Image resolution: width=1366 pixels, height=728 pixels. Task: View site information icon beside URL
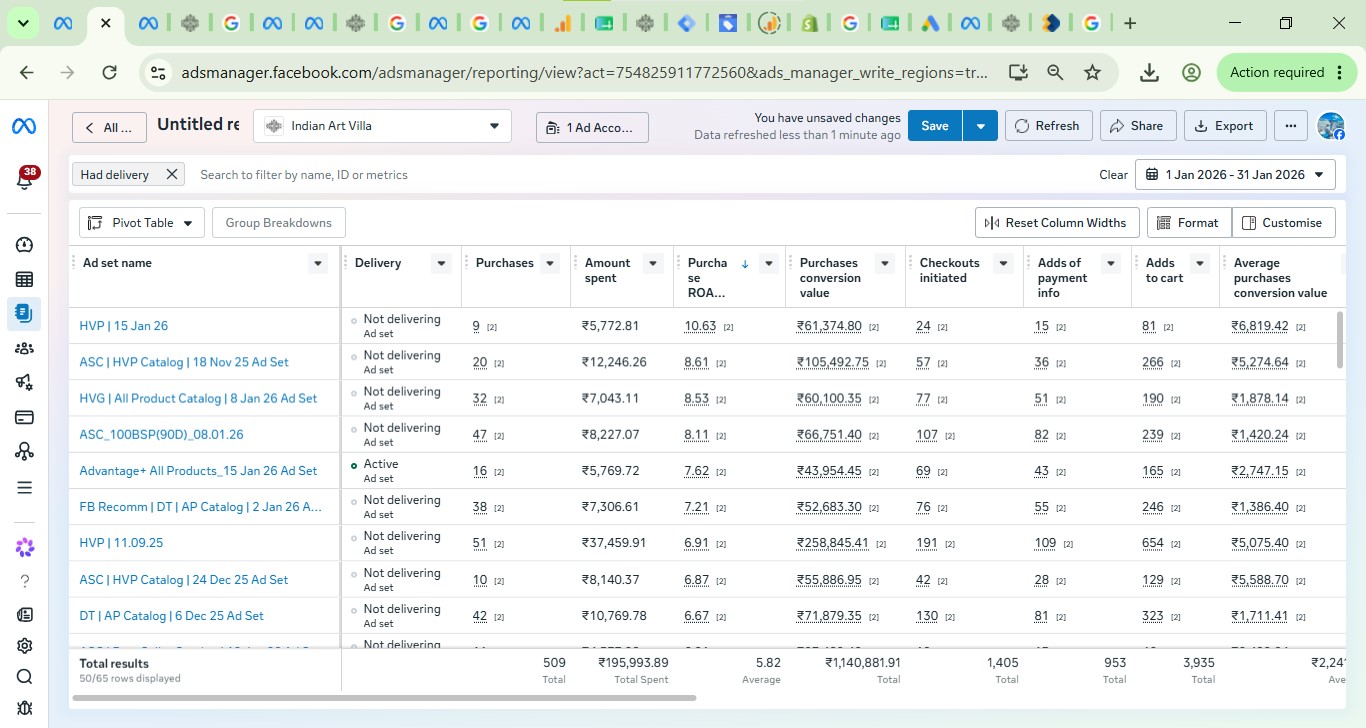[x=156, y=72]
